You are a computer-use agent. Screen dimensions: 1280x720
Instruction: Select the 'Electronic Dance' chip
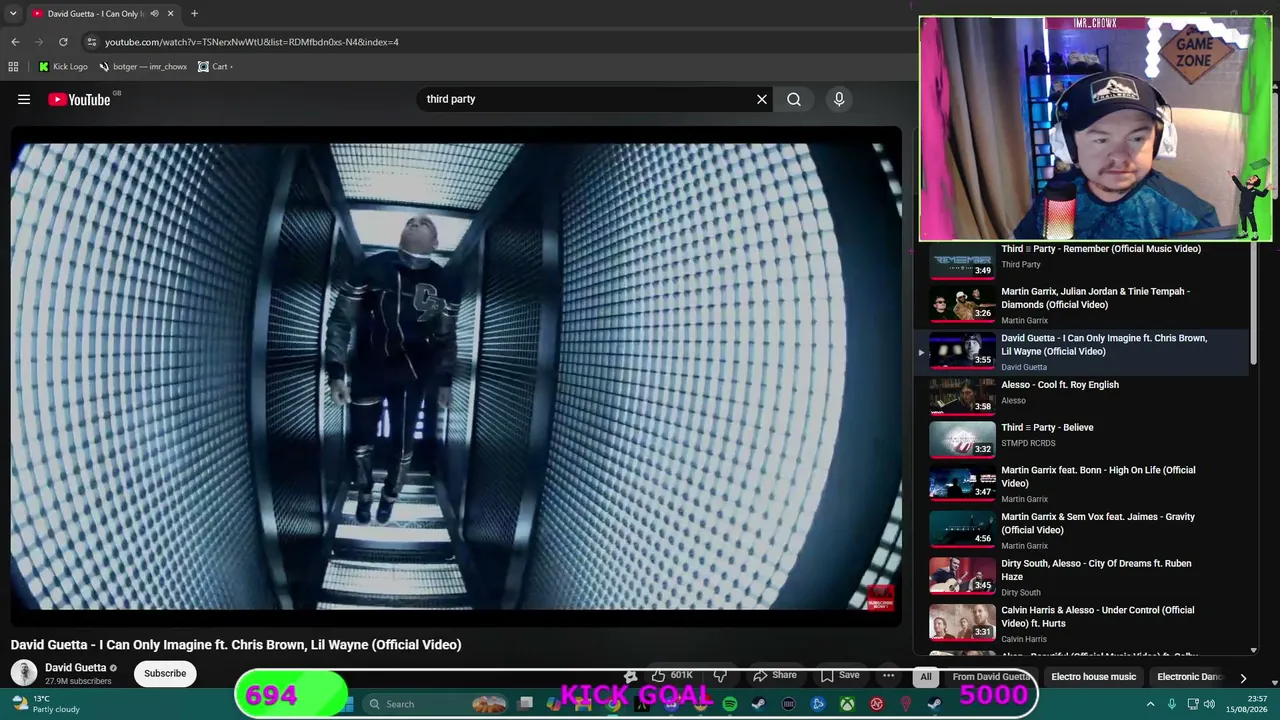point(1189,677)
